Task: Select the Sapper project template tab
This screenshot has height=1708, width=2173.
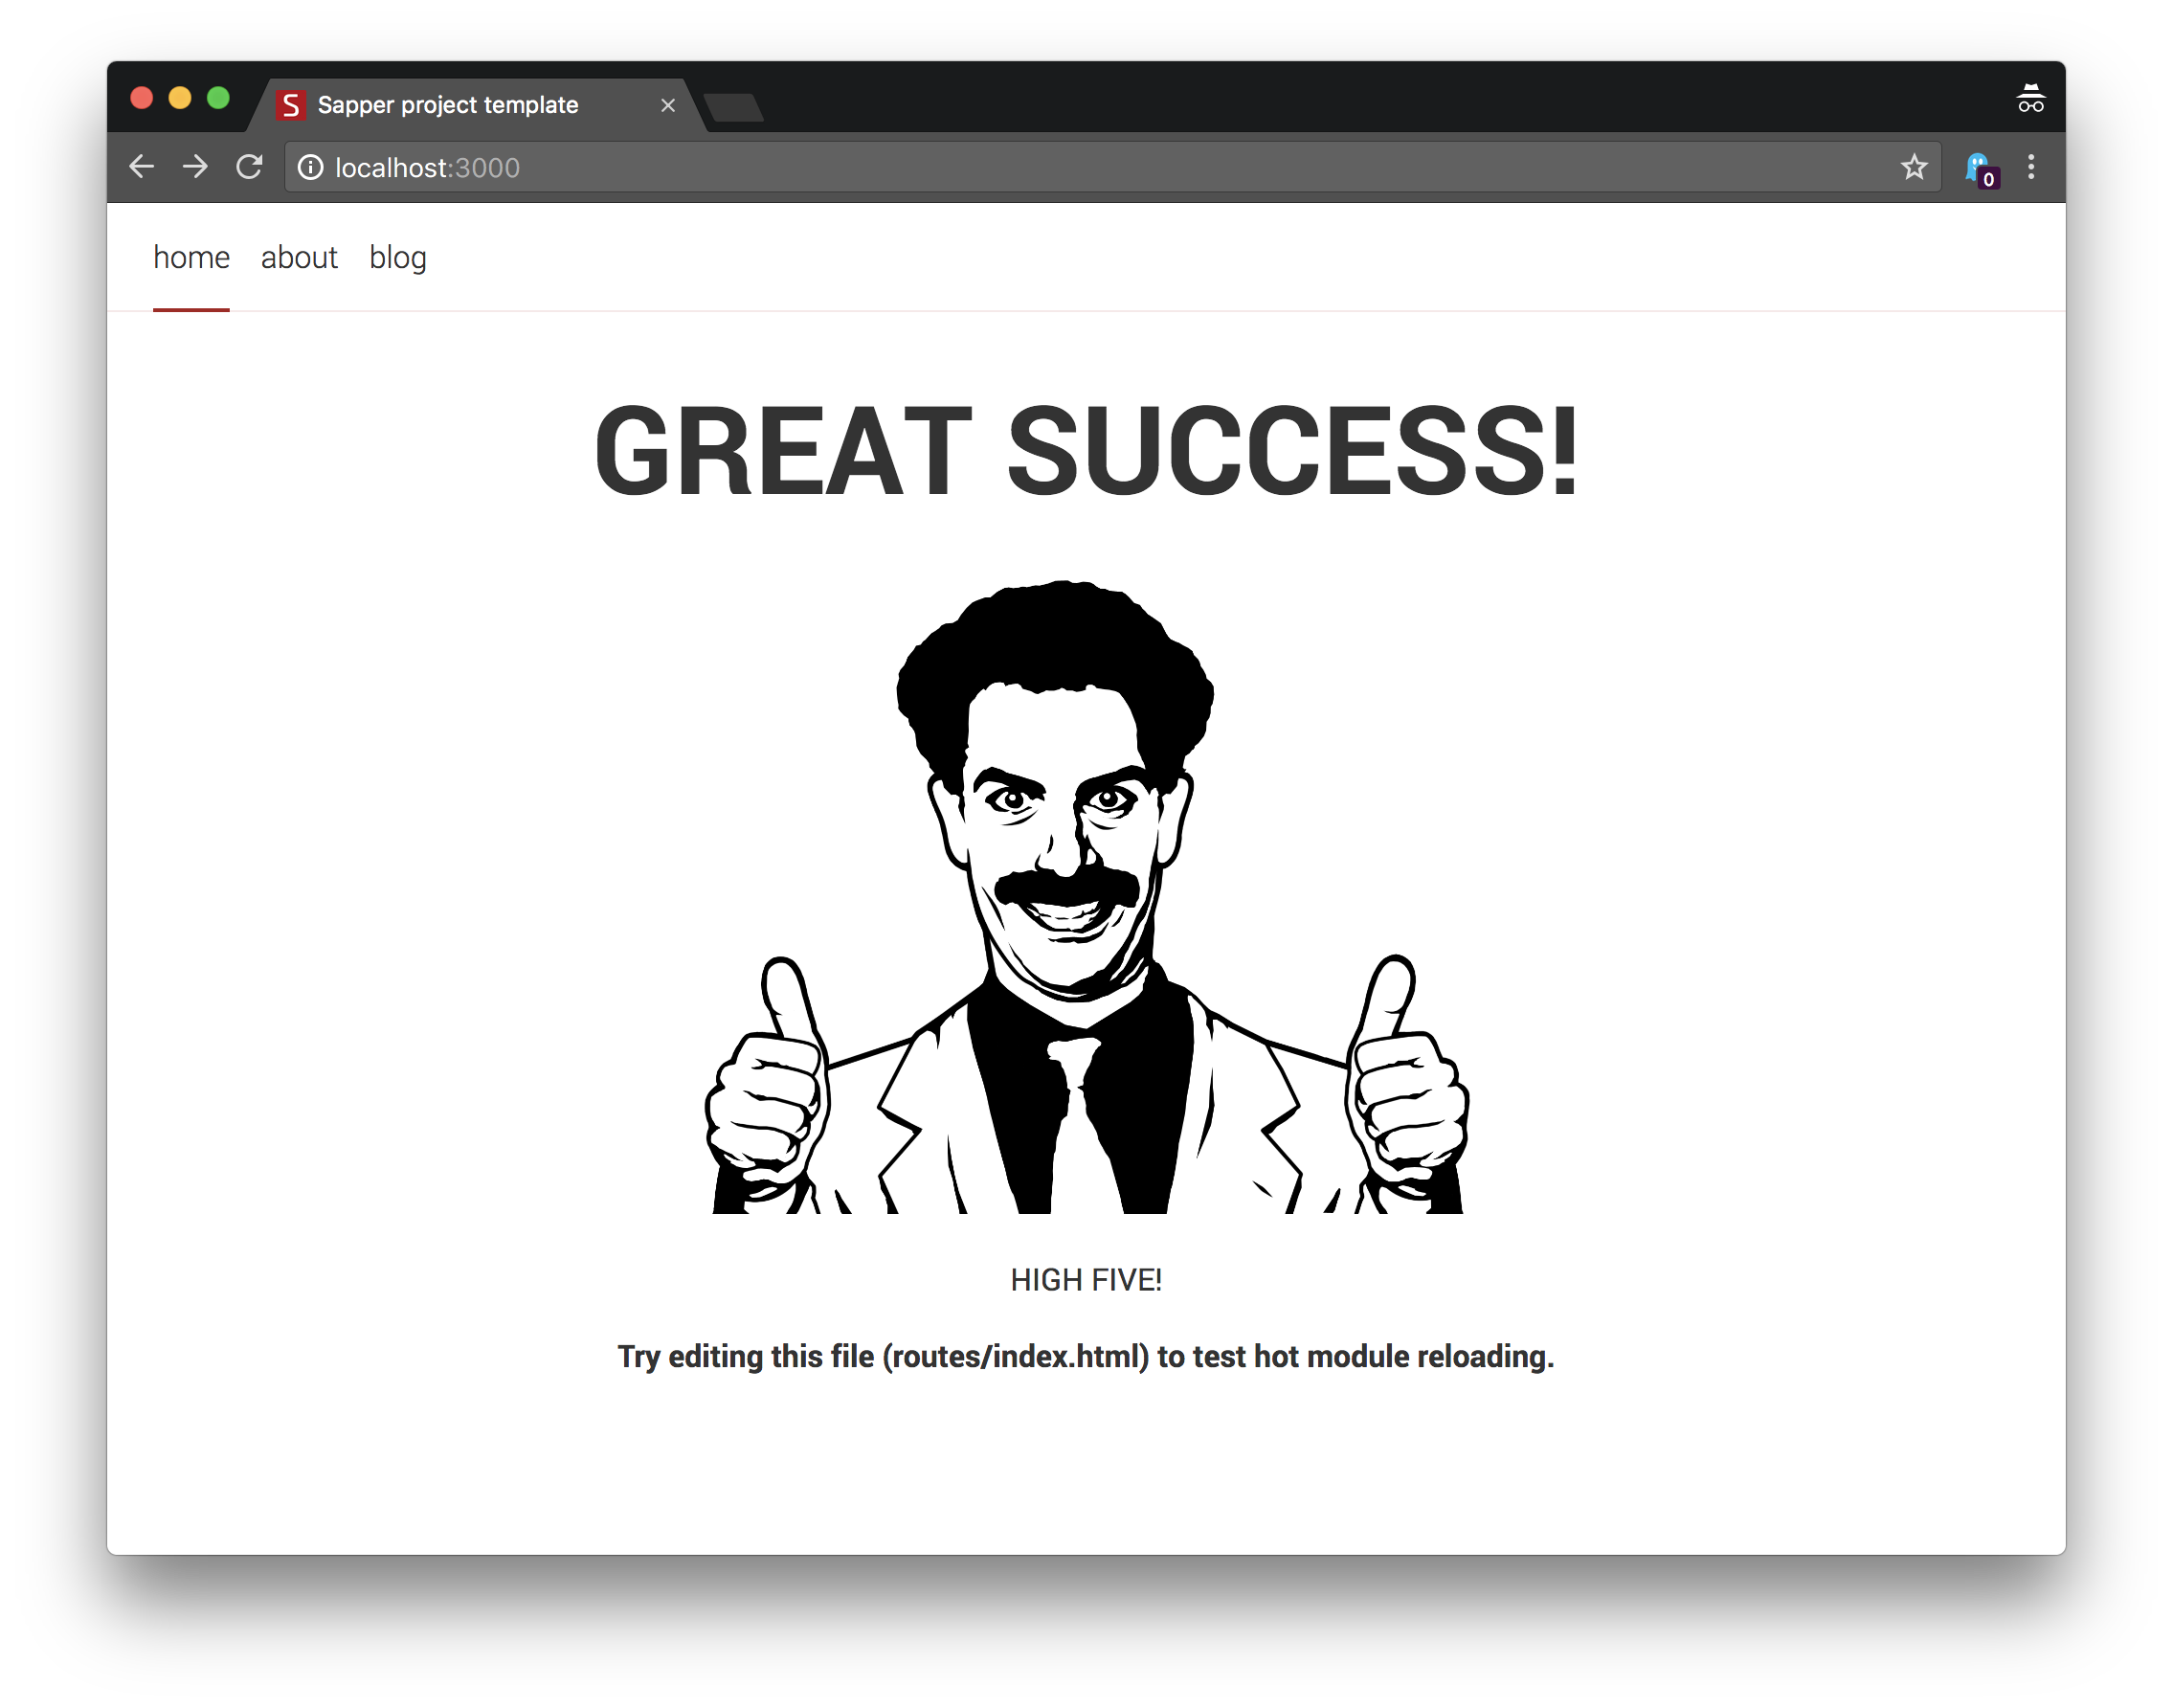Action: pos(478,105)
